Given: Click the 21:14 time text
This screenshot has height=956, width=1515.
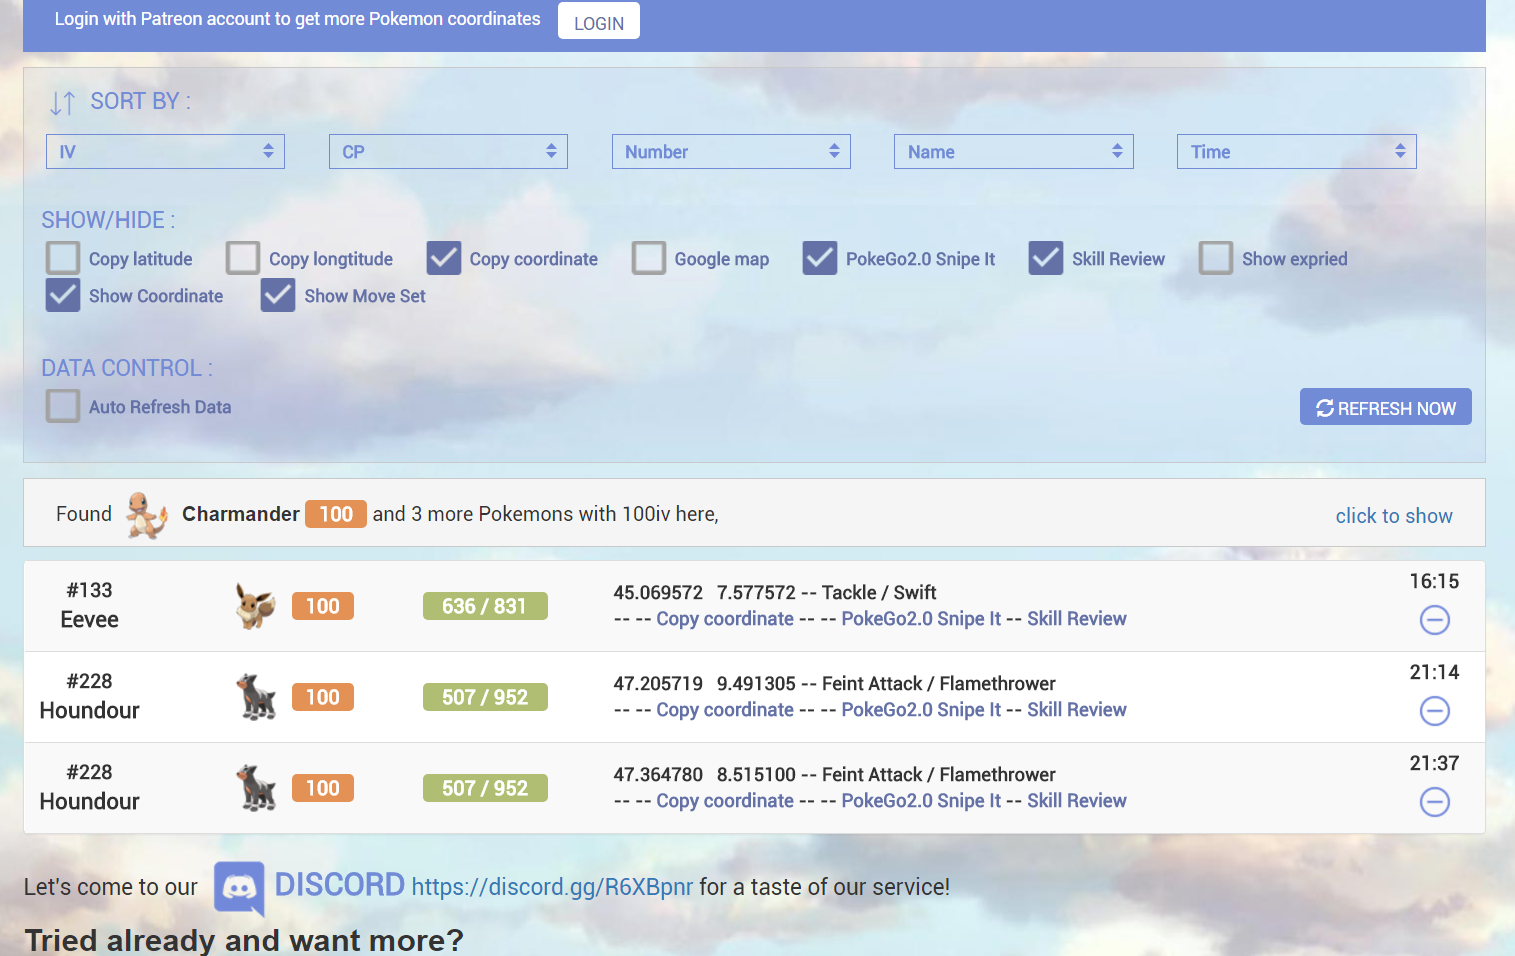Looking at the screenshot, I should [x=1434, y=673].
